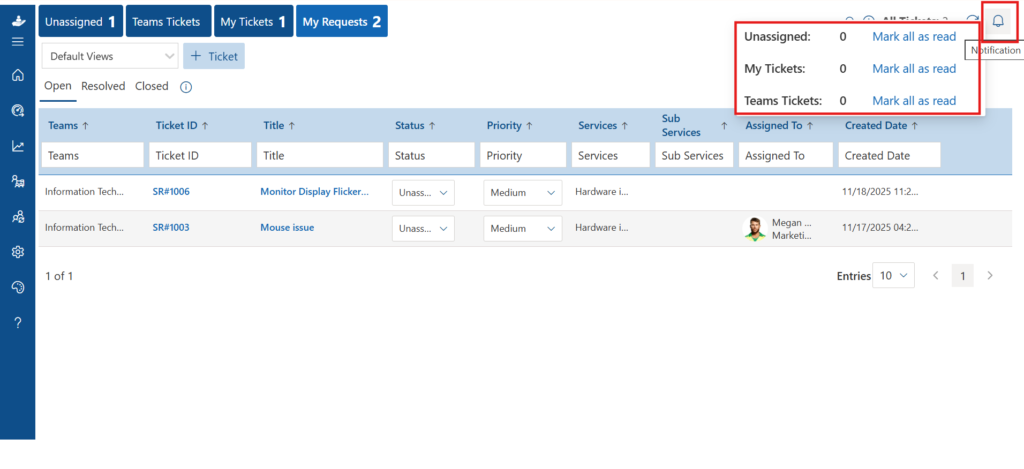Switch to the My Requests tab
The width and height of the screenshot is (1024, 469).
pyautogui.click(x=341, y=21)
